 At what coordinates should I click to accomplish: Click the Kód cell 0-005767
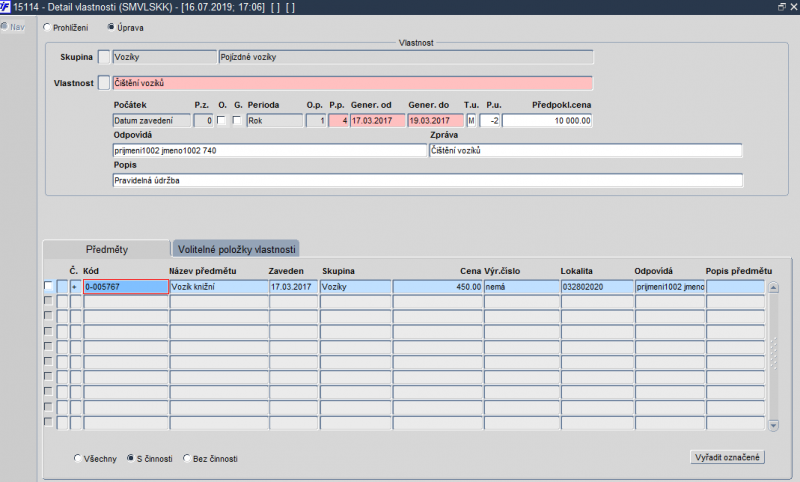[x=126, y=287]
